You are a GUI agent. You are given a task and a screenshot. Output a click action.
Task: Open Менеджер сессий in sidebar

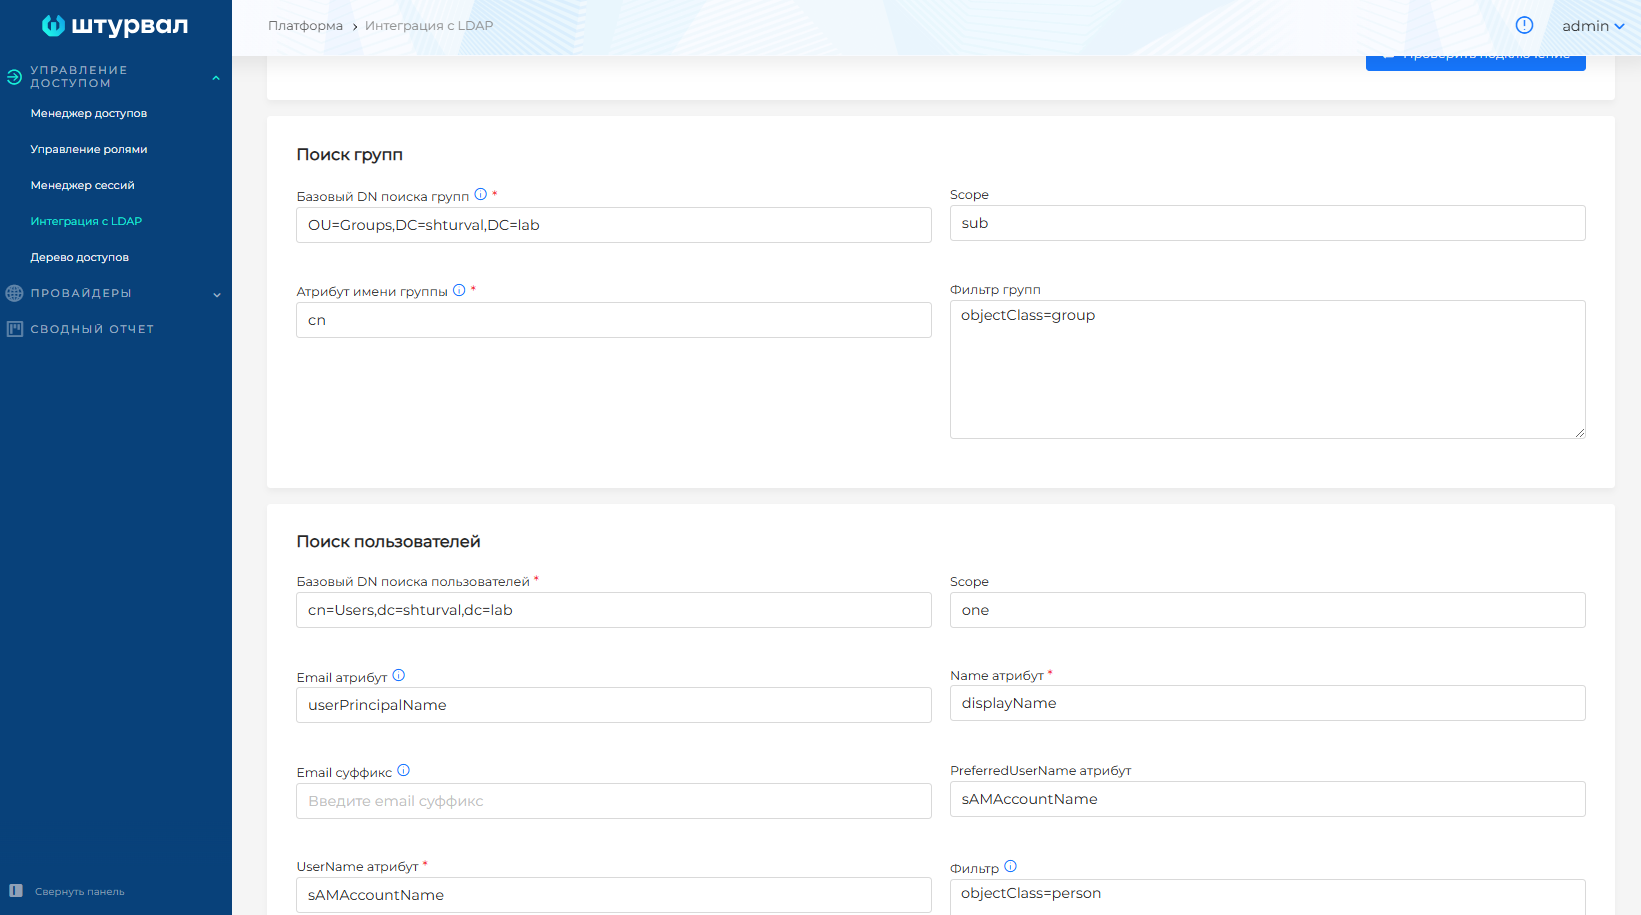tap(82, 185)
